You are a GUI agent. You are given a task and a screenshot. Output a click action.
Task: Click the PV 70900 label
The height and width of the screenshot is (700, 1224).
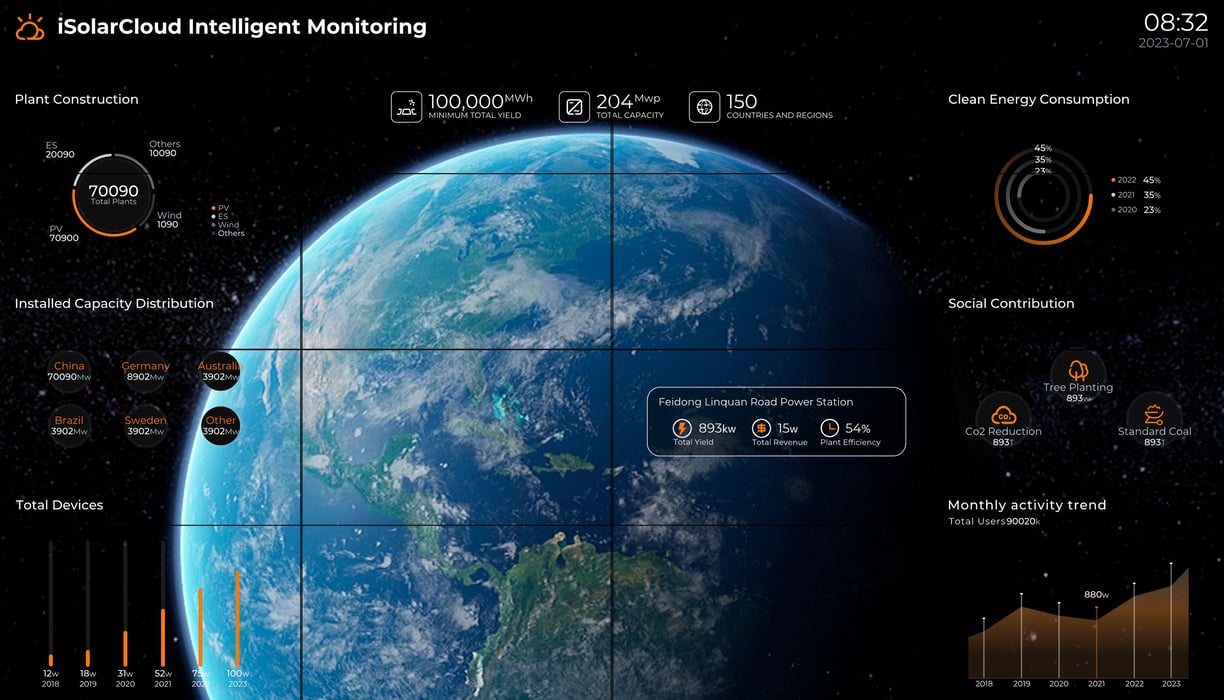tap(64, 234)
